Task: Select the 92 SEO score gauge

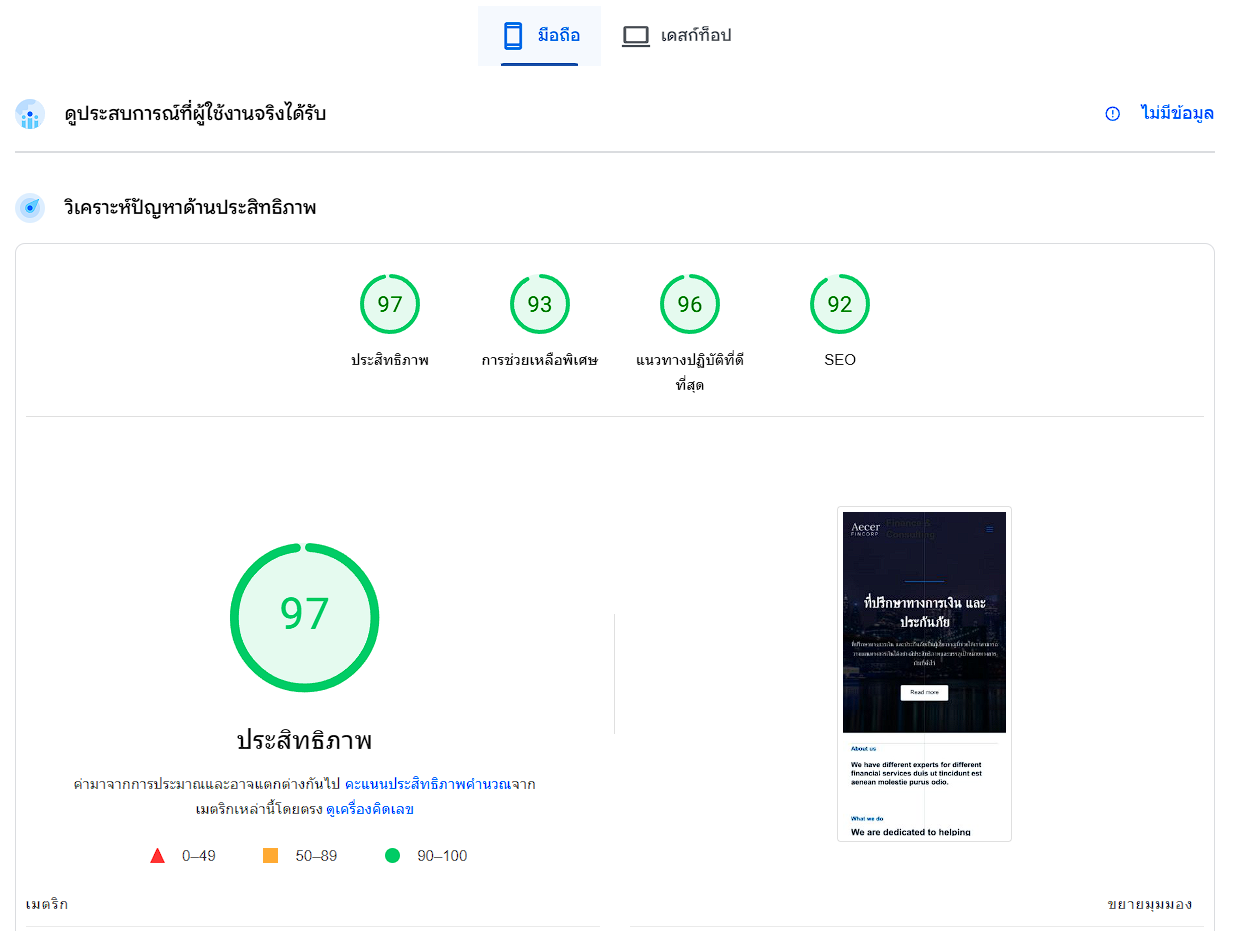Action: (x=840, y=304)
